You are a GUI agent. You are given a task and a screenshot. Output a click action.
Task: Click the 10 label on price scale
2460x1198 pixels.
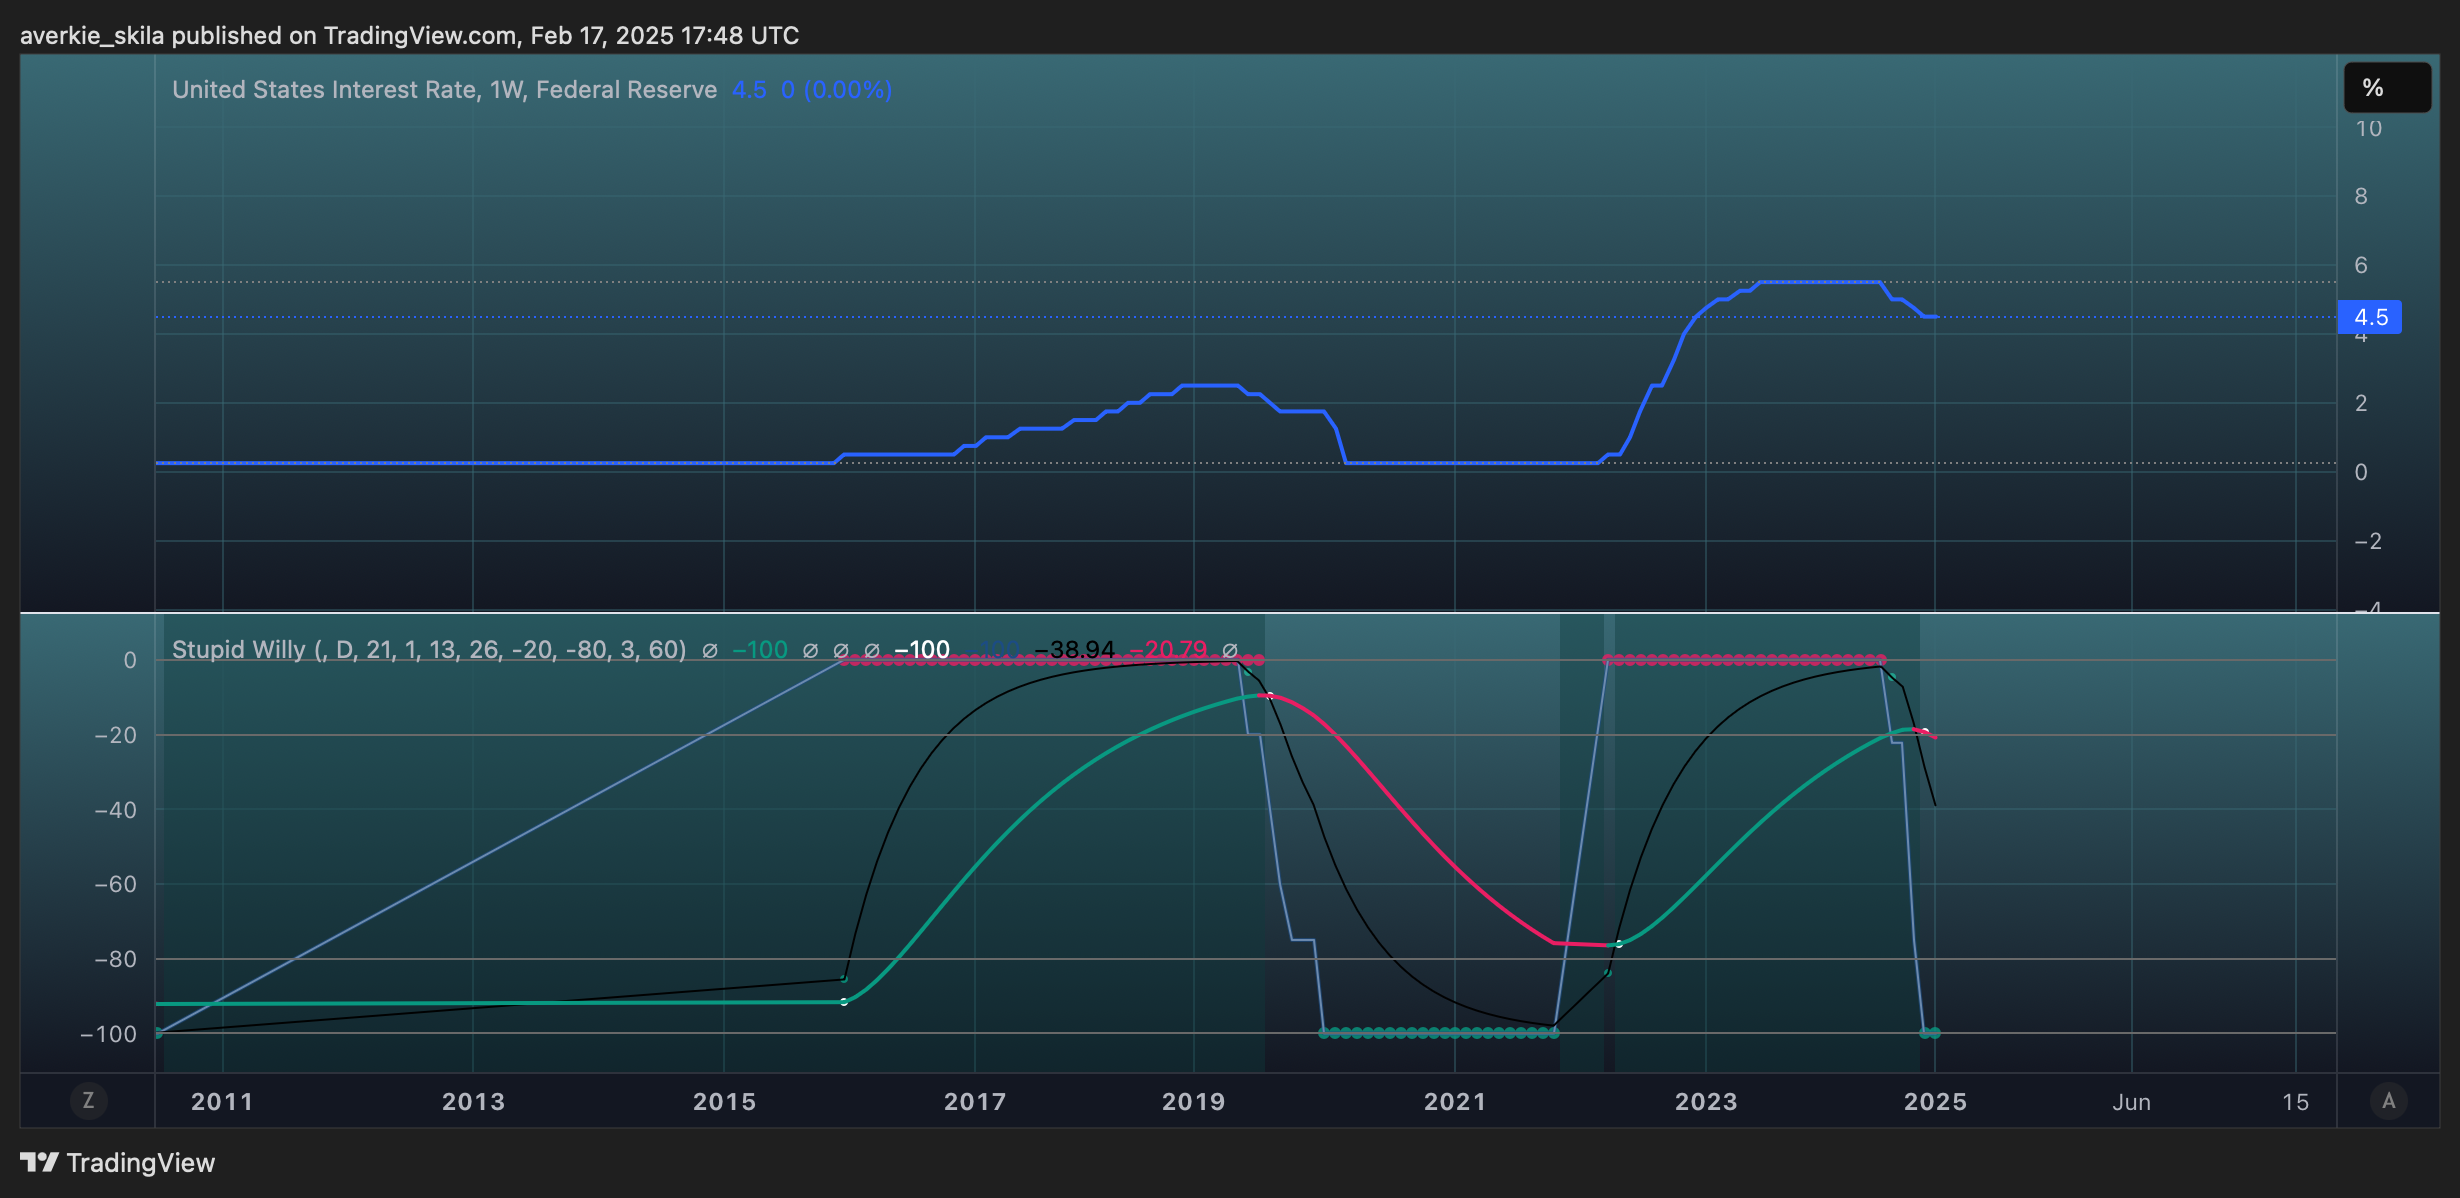click(2368, 128)
